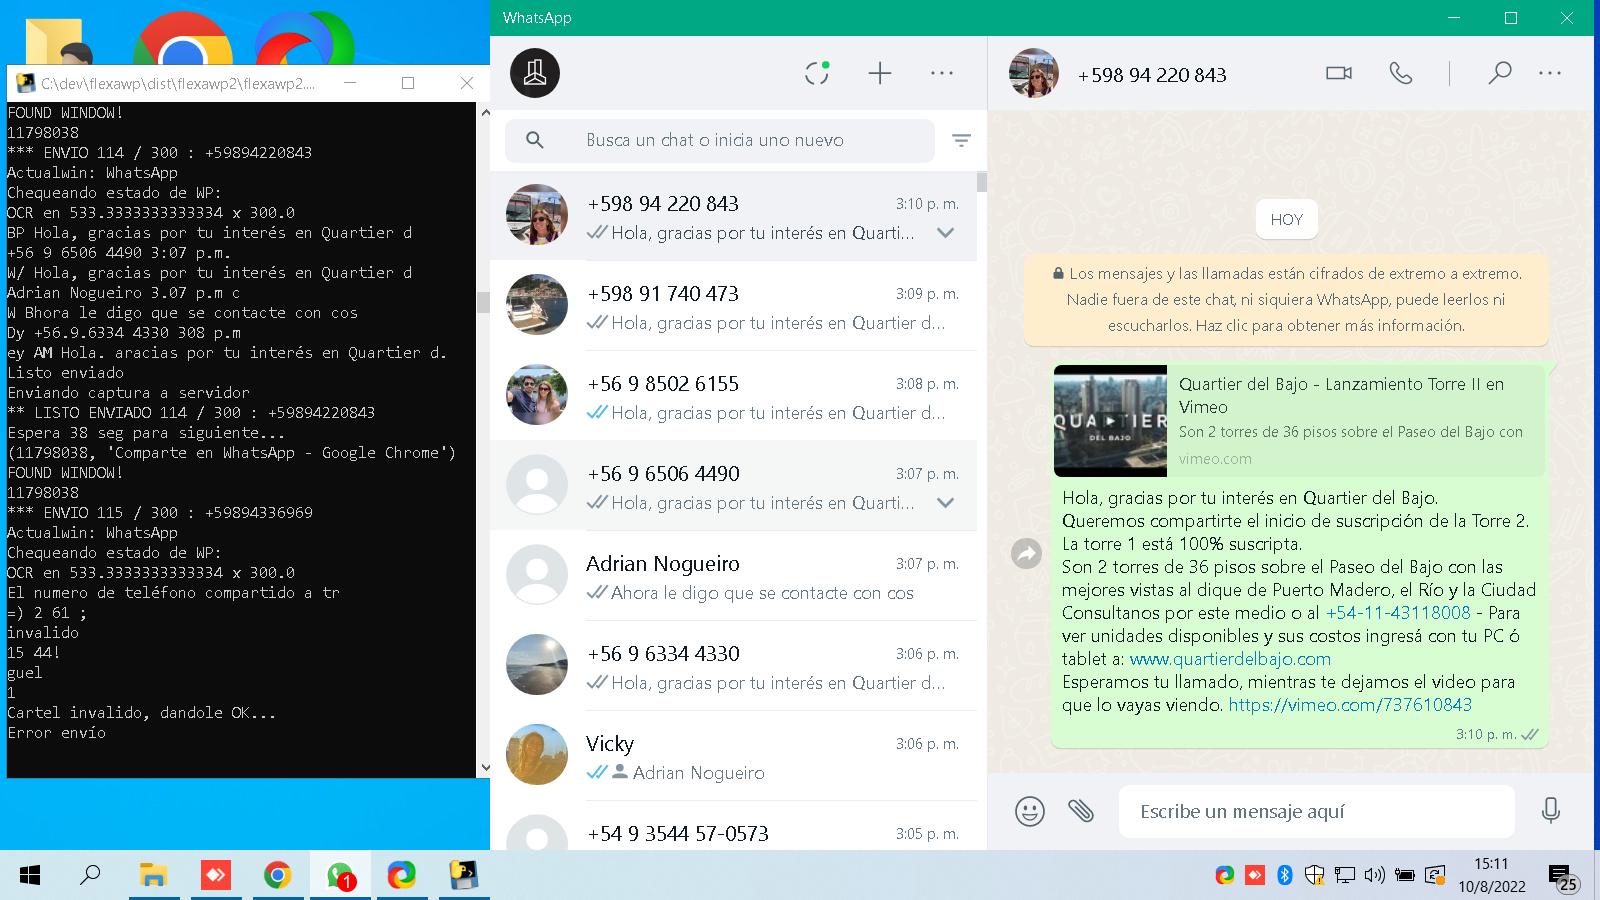
Task: Expand options chevron on +56 9 6506 4490 chat
Action: [945, 503]
